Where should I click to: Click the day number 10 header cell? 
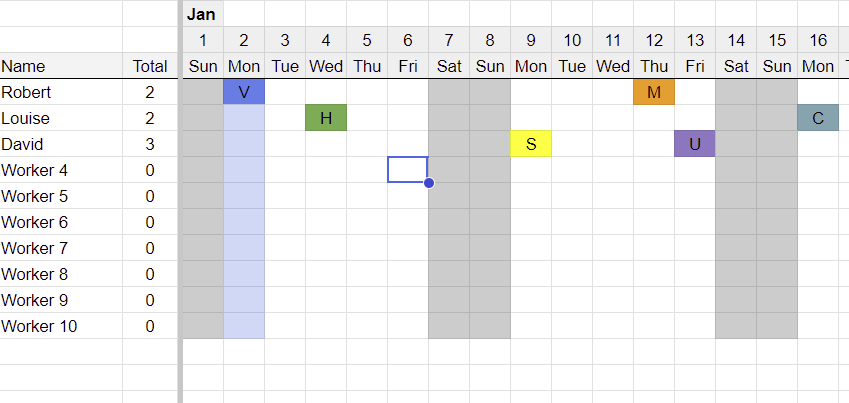point(572,40)
